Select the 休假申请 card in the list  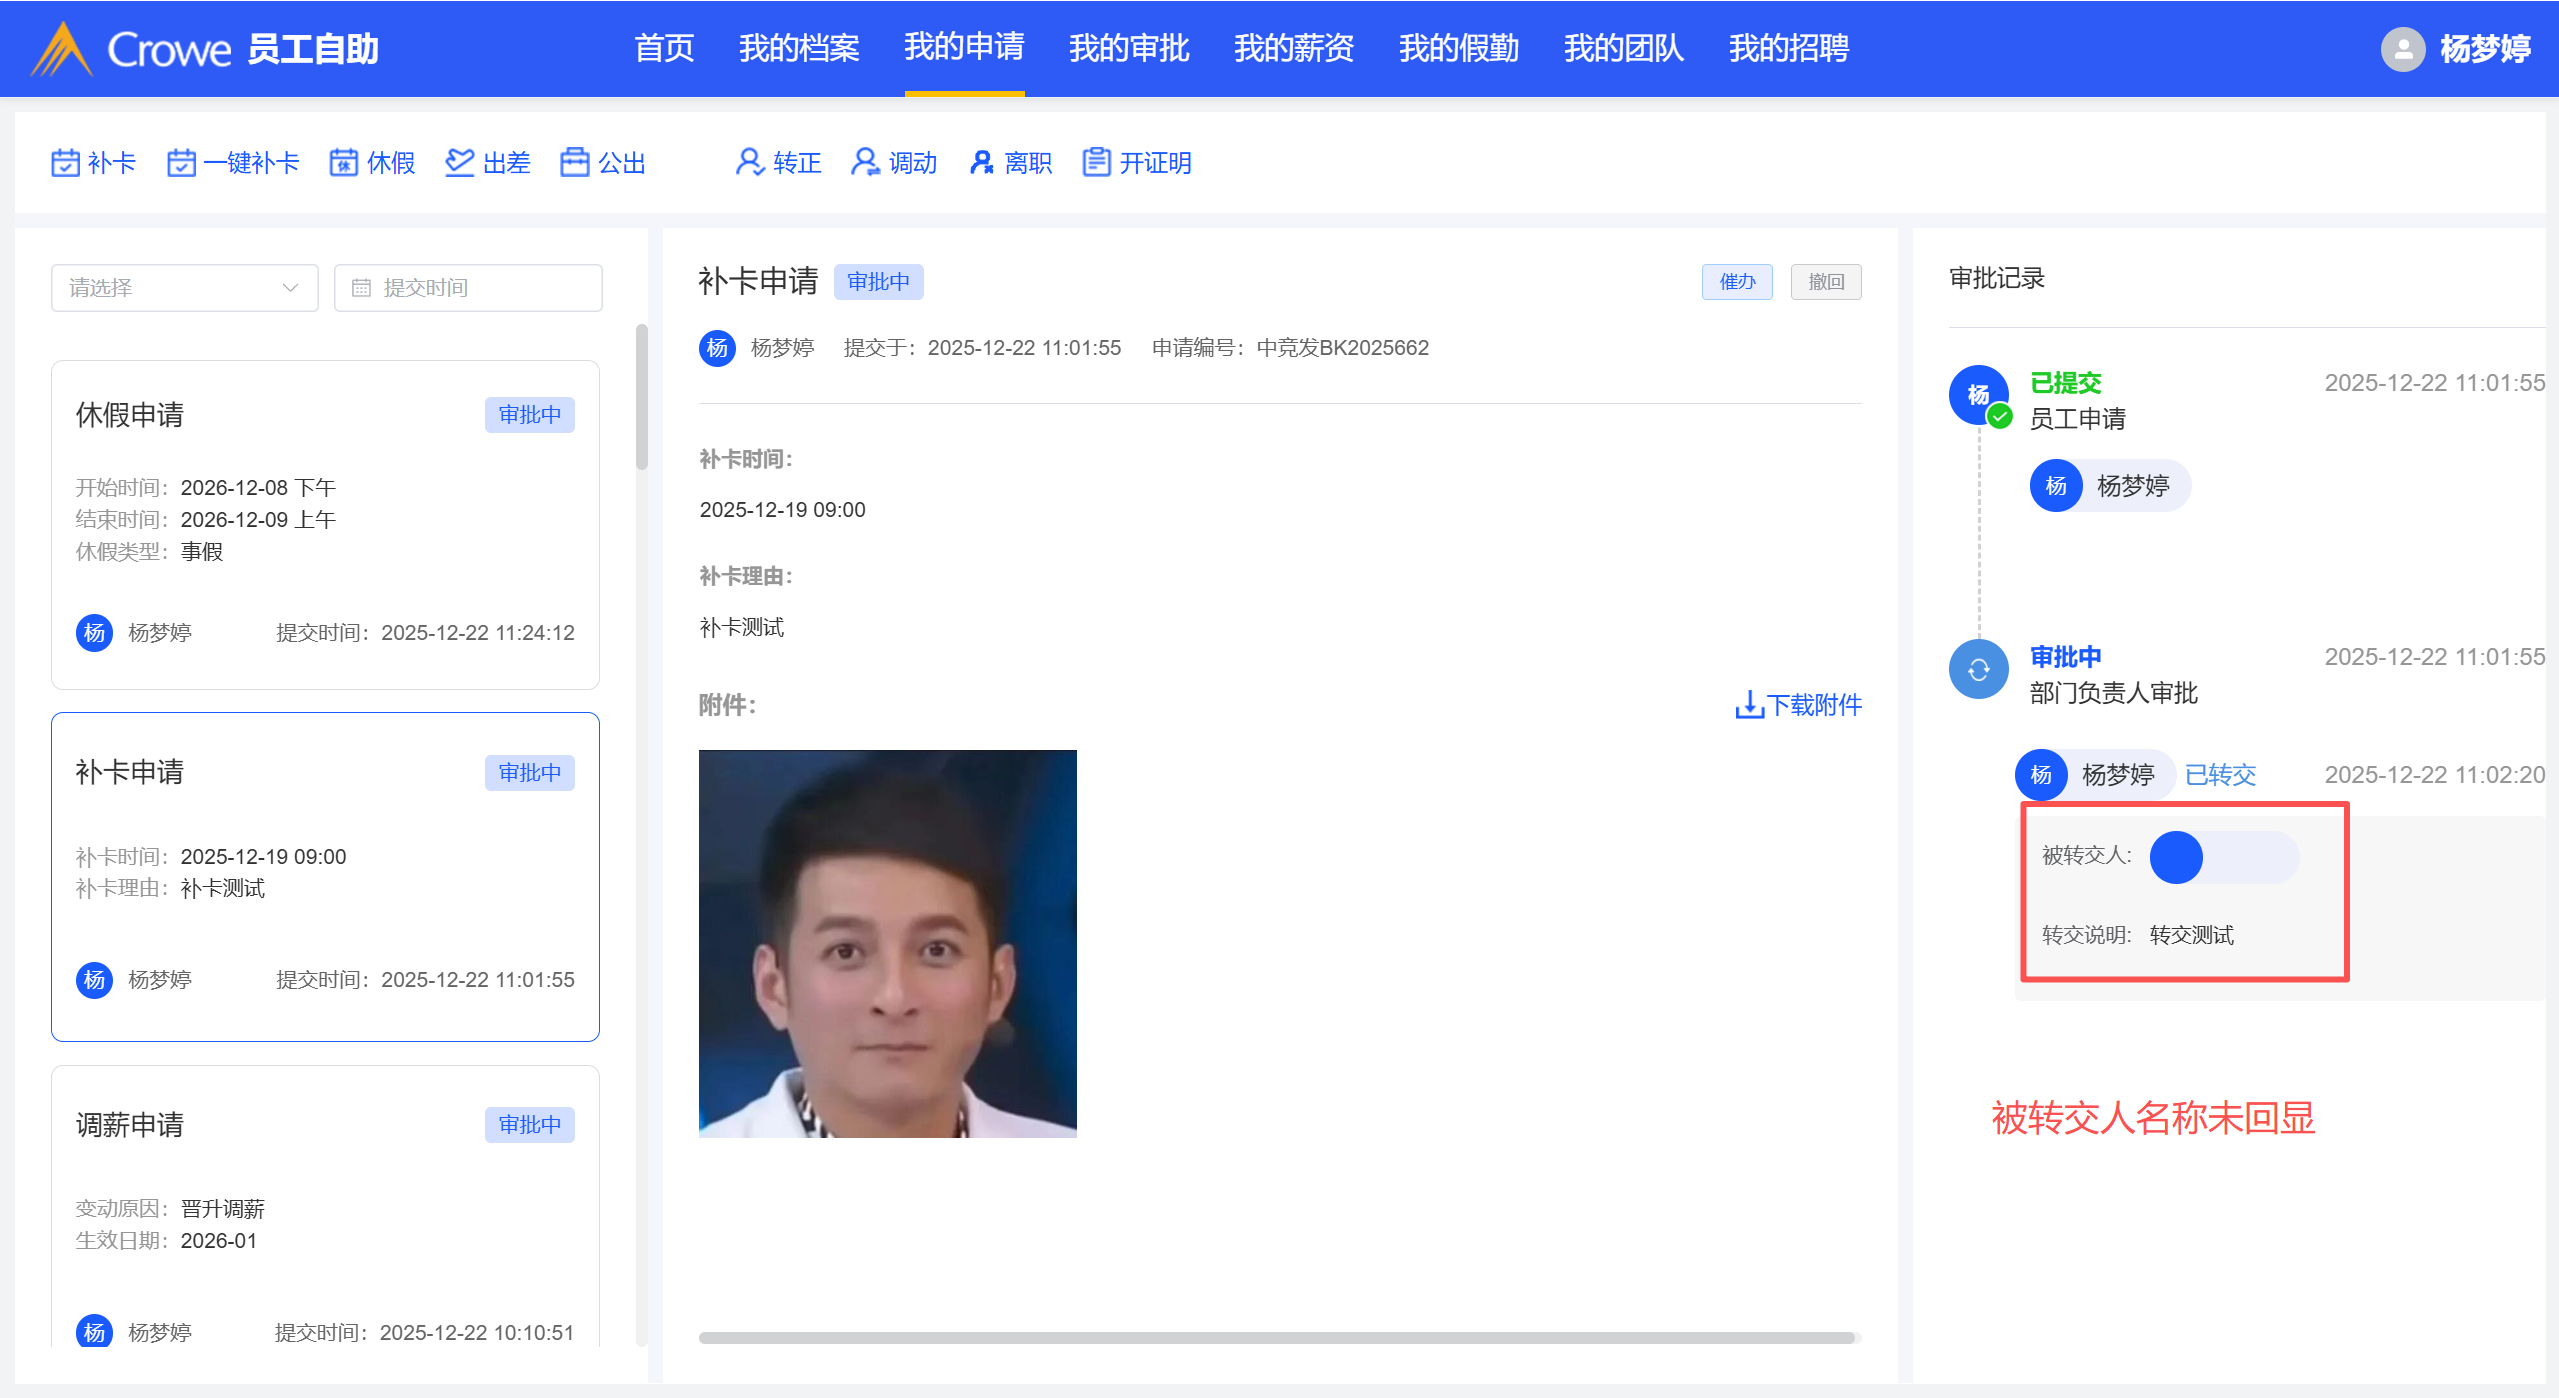[325, 524]
